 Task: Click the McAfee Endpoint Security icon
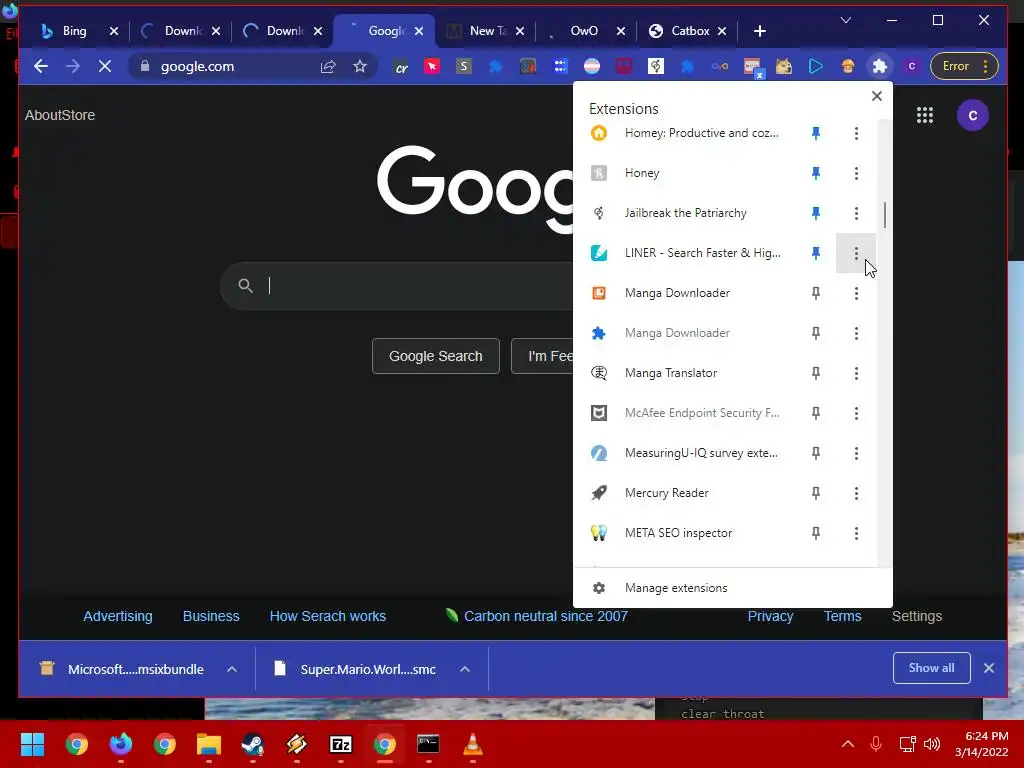(x=599, y=413)
